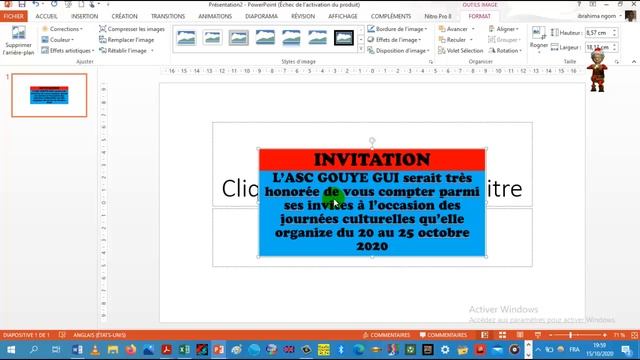Click Normal view icon in status bar
Screen dimensions: 640x360
point(484,335)
